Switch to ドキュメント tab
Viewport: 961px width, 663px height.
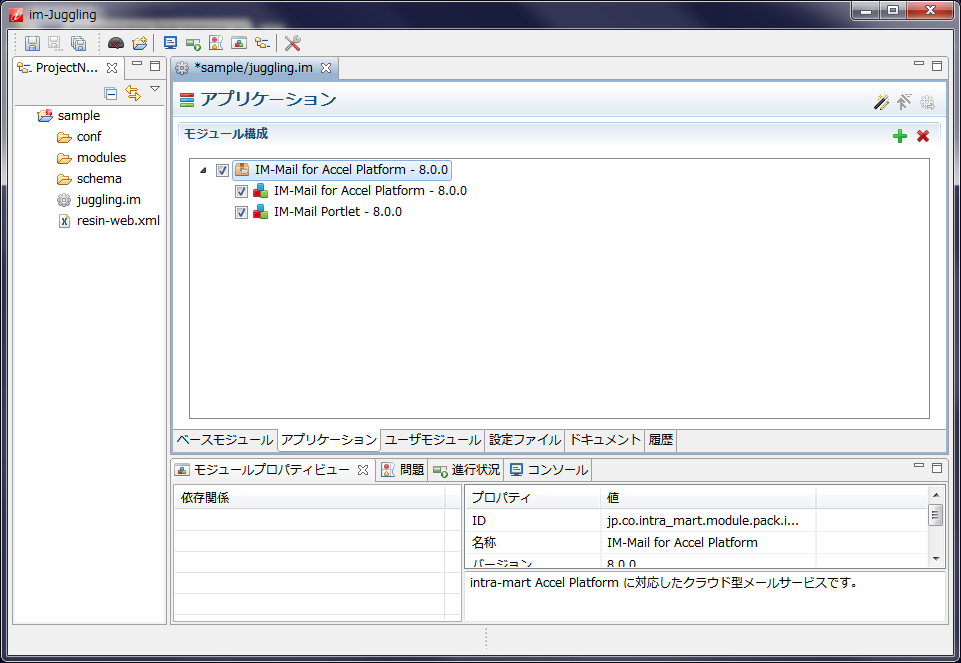click(605, 440)
